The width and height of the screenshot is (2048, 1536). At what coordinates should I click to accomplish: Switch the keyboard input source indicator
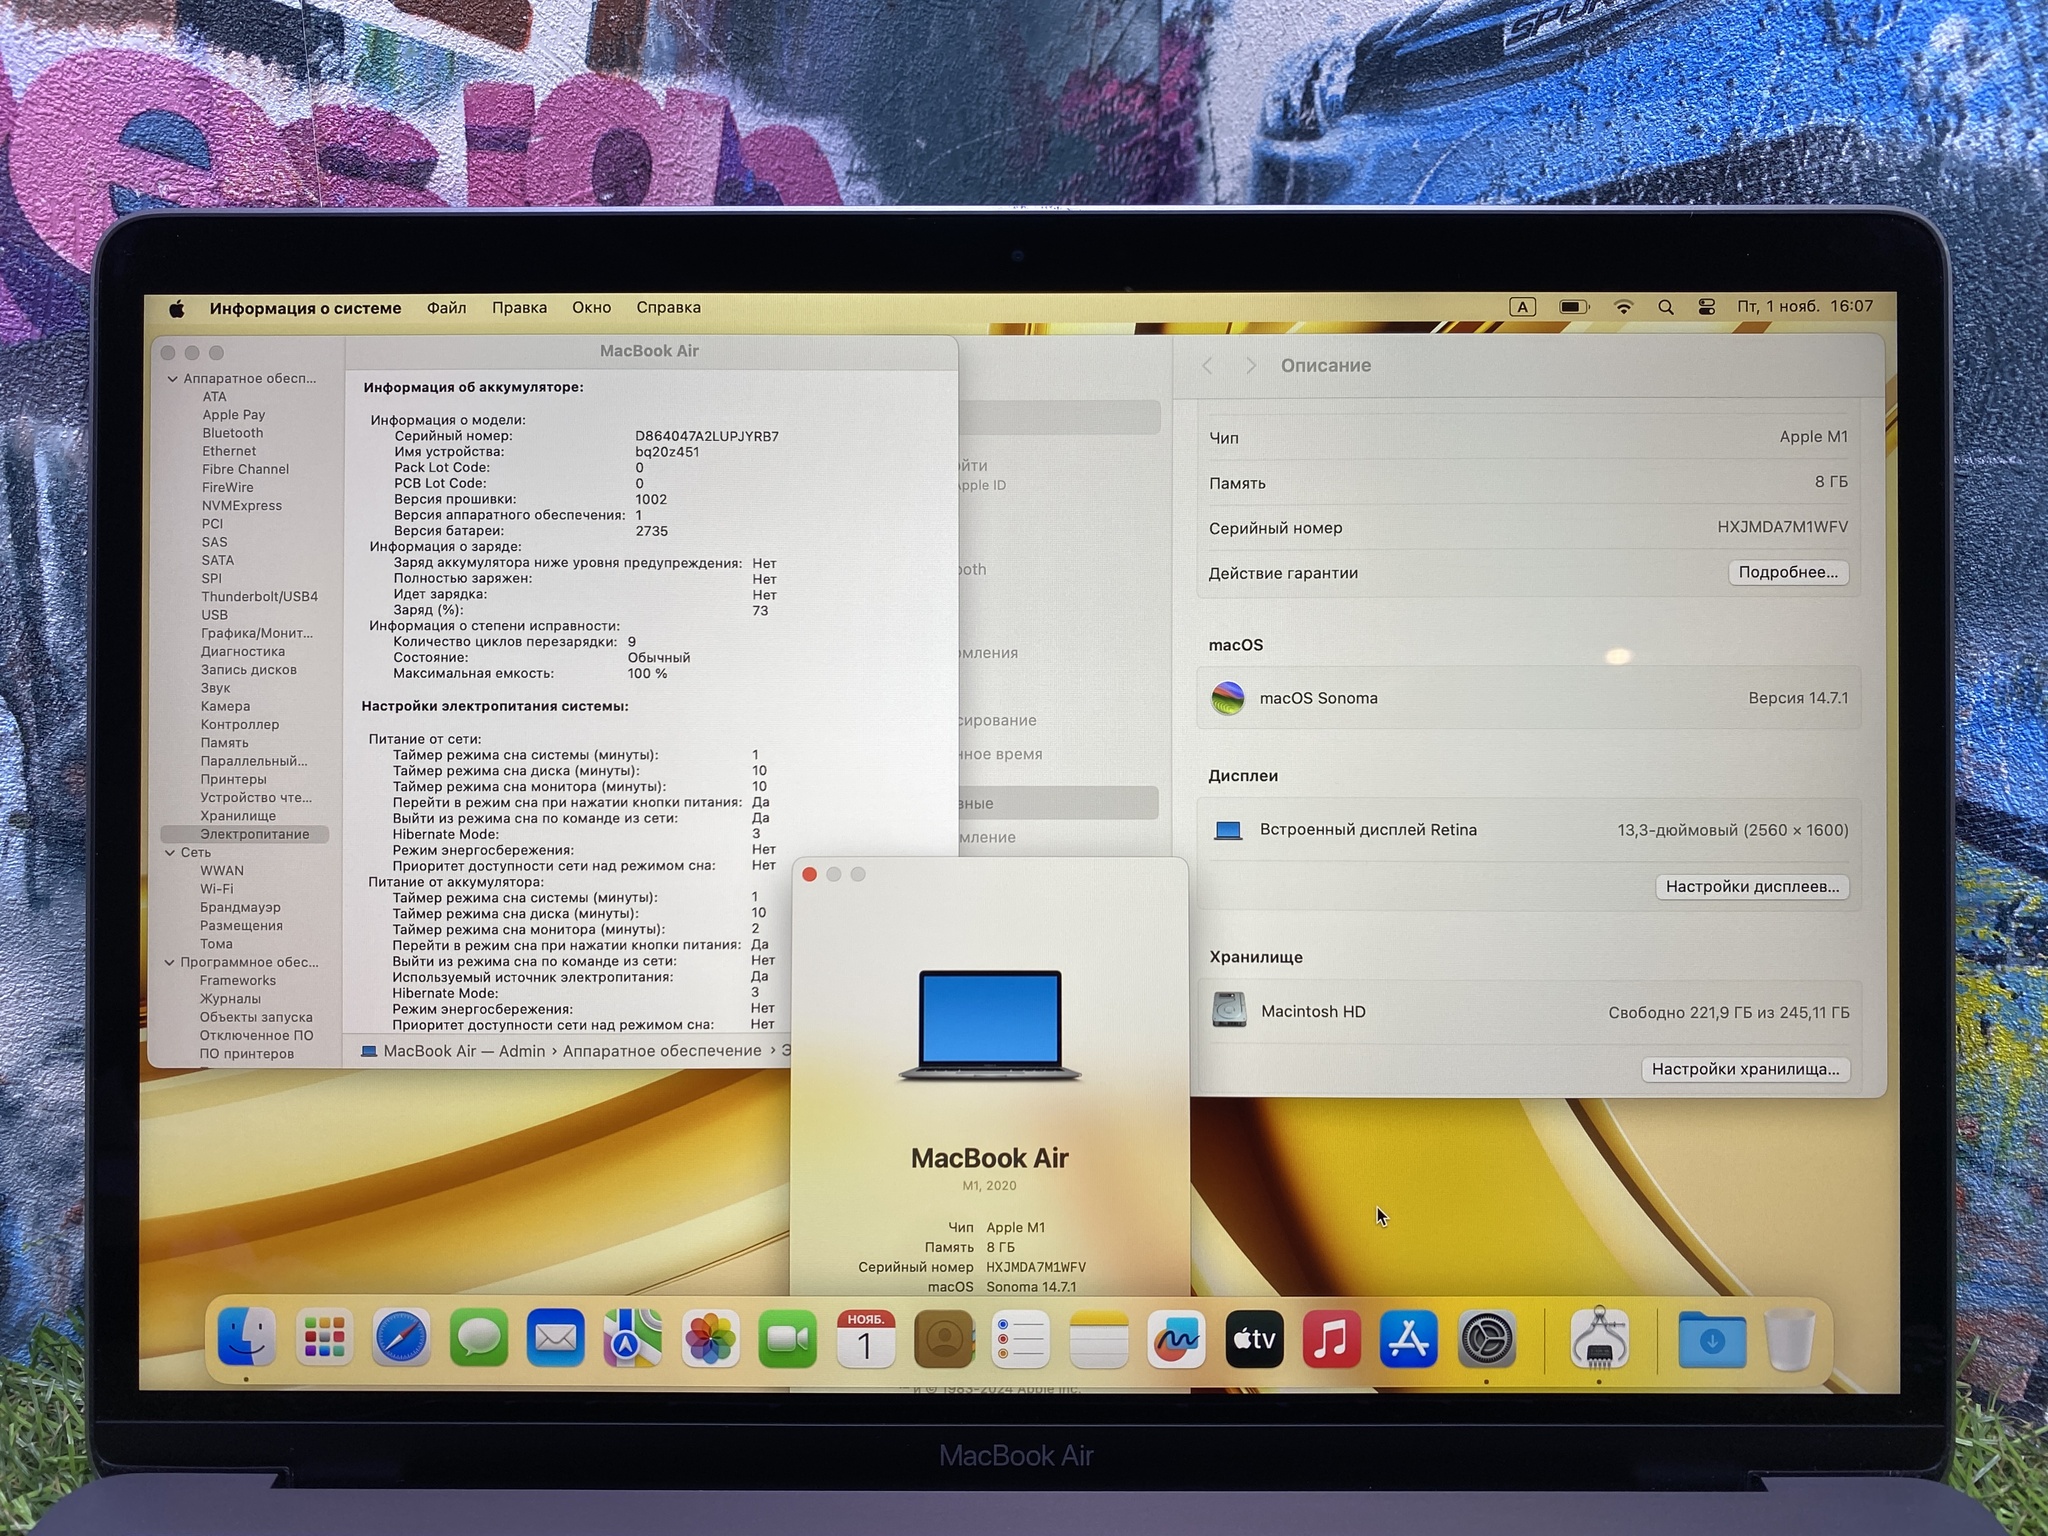pyautogui.click(x=1522, y=308)
